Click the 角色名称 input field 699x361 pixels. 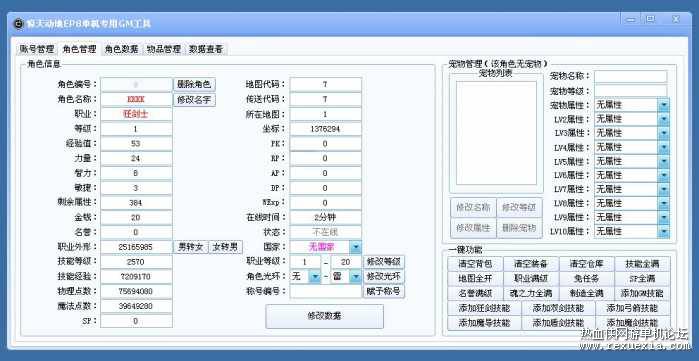(x=136, y=99)
